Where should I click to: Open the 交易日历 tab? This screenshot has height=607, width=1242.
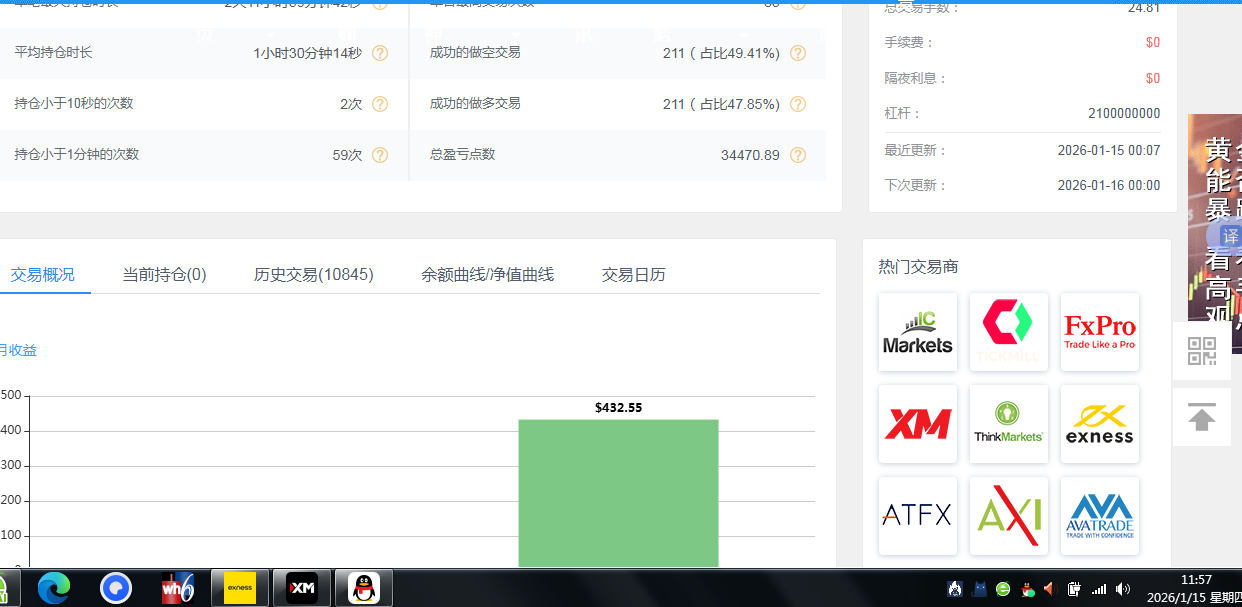[x=633, y=275]
